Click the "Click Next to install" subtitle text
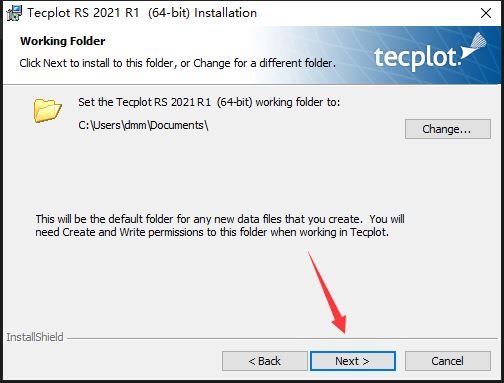 [x=178, y=63]
